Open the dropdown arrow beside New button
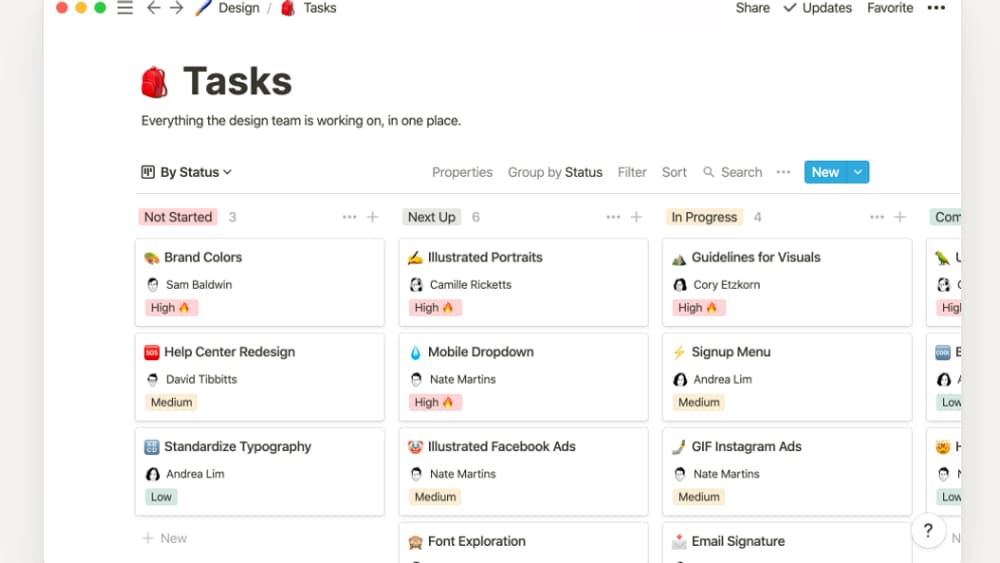 click(x=858, y=172)
